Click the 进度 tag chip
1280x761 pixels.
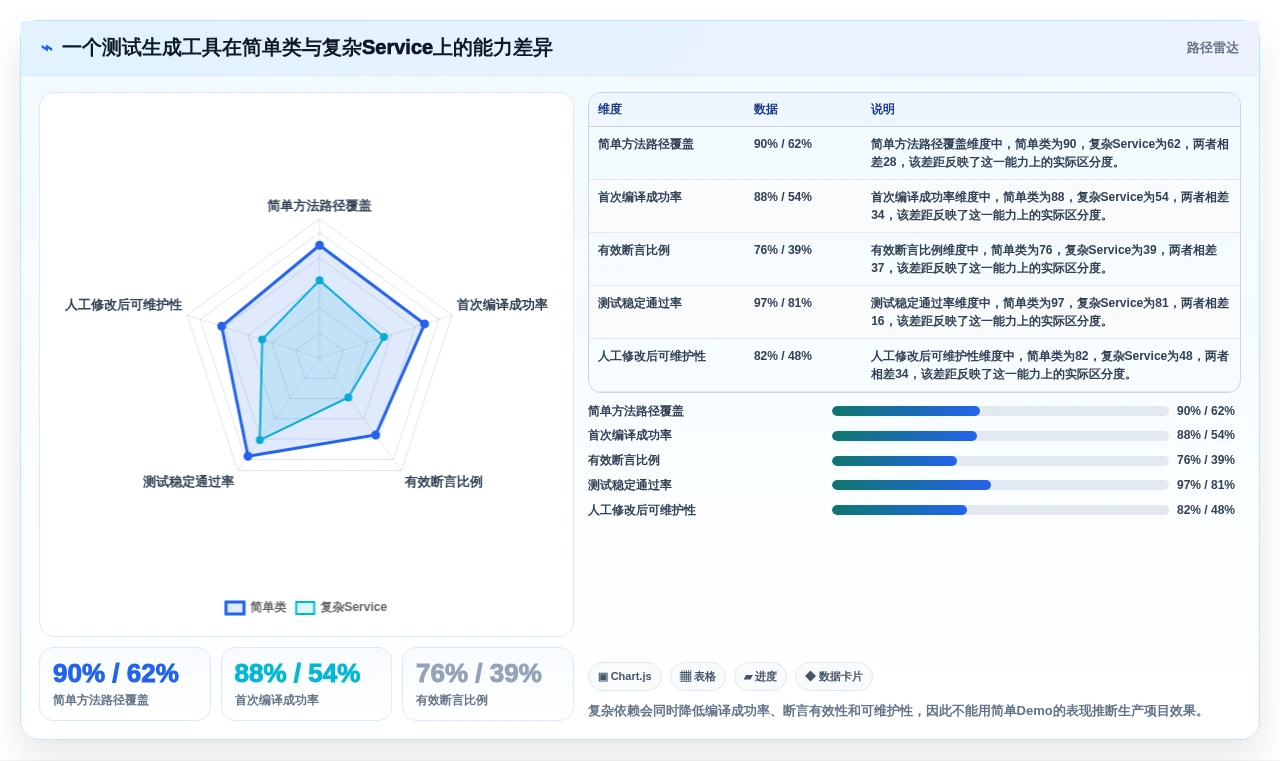pos(760,677)
